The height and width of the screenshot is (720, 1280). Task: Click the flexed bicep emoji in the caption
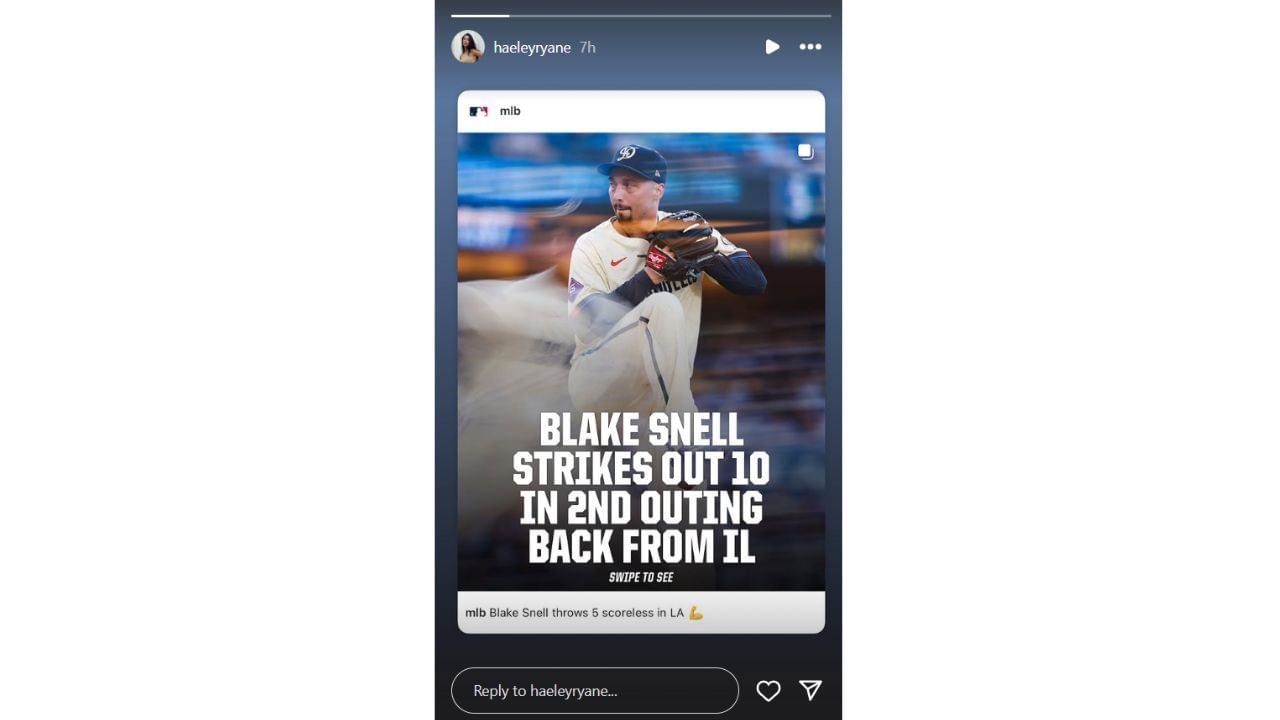click(x=696, y=612)
